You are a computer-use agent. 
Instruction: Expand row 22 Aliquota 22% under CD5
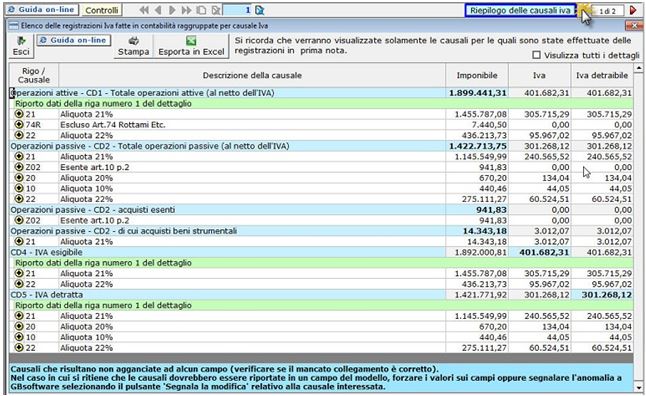(19, 348)
